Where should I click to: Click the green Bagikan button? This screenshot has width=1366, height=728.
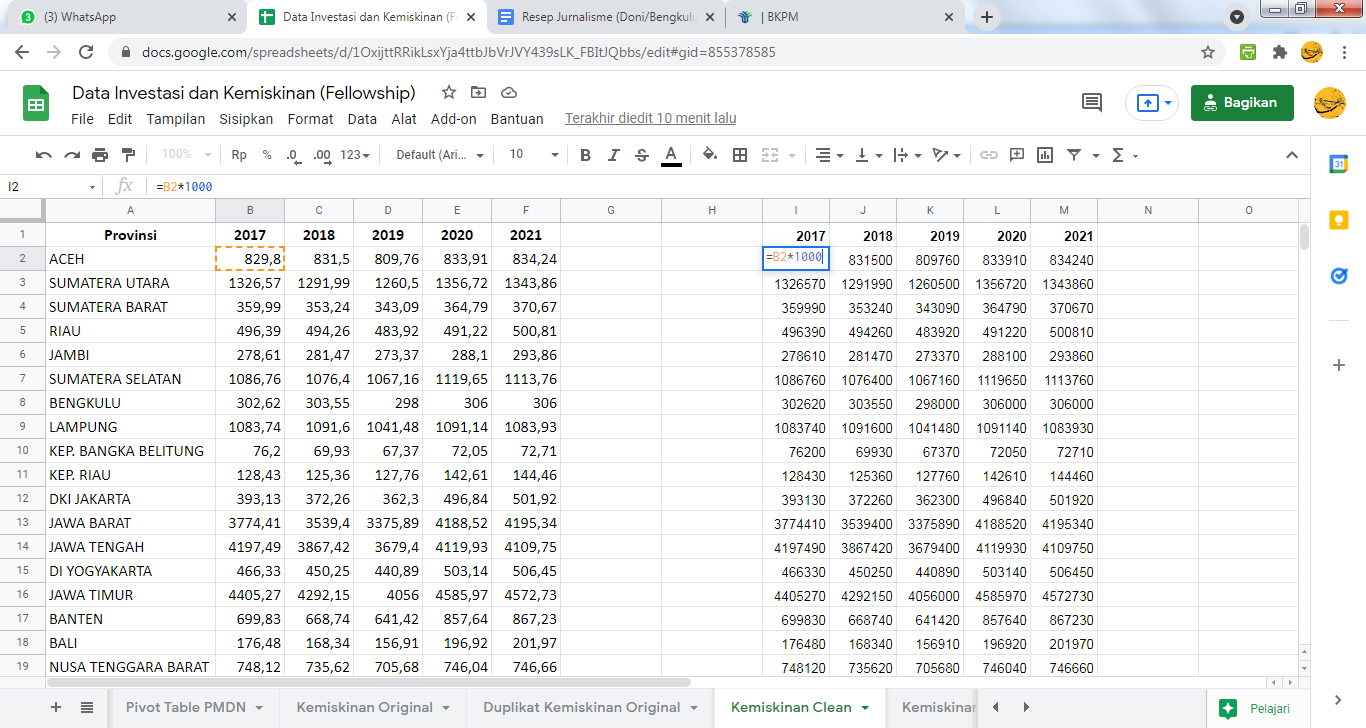pyautogui.click(x=1241, y=102)
